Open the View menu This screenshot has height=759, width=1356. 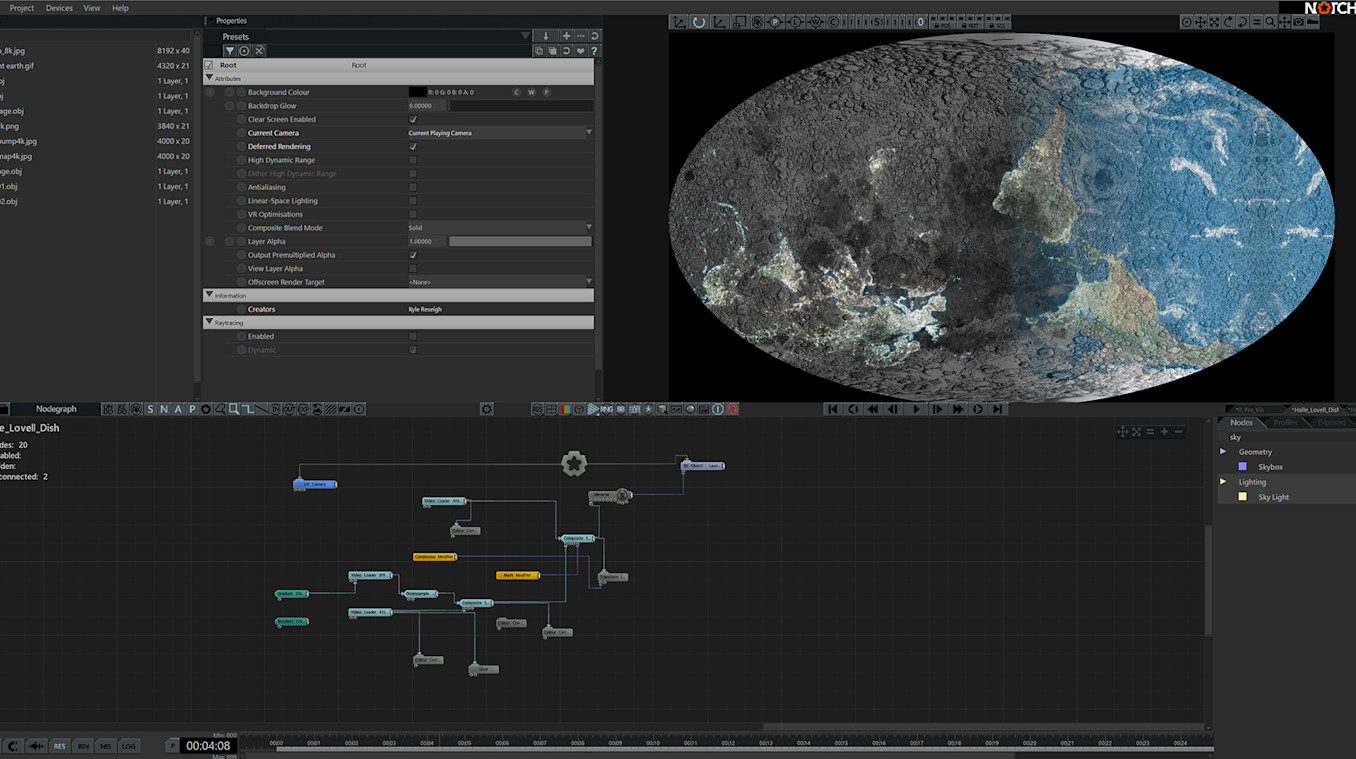point(91,8)
